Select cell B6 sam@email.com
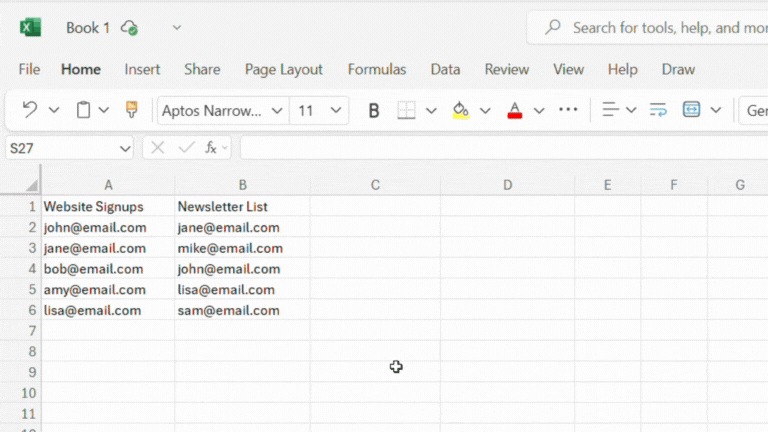Screen dimensions: 768x432 pyautogui.click(x=242, y=311)
